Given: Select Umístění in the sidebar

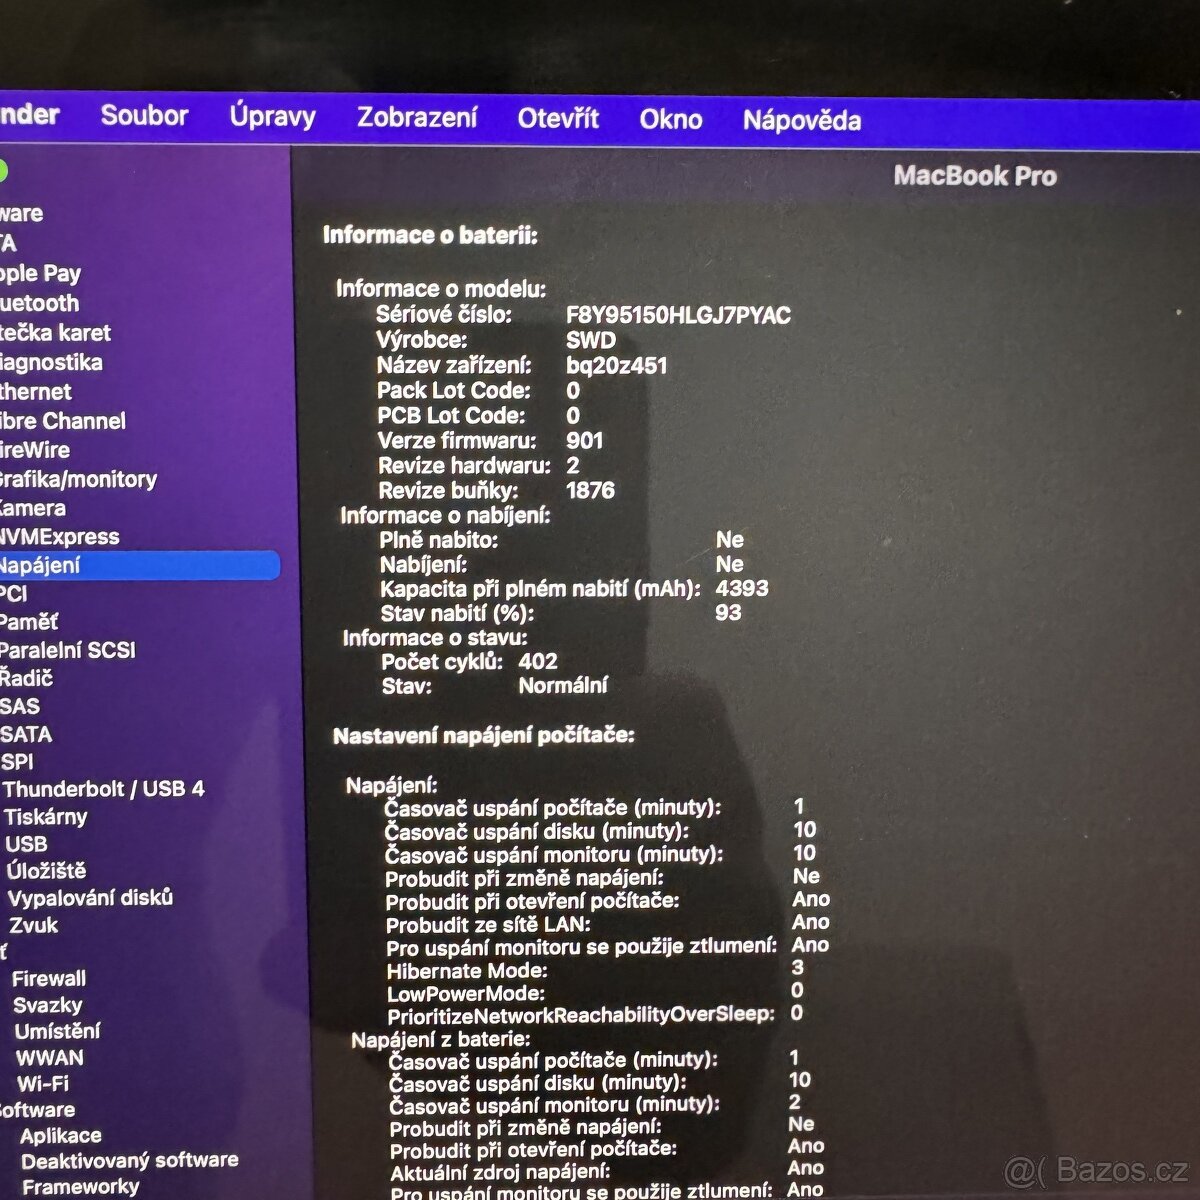Looking at the screenshot, I should tap(57, 1031).
